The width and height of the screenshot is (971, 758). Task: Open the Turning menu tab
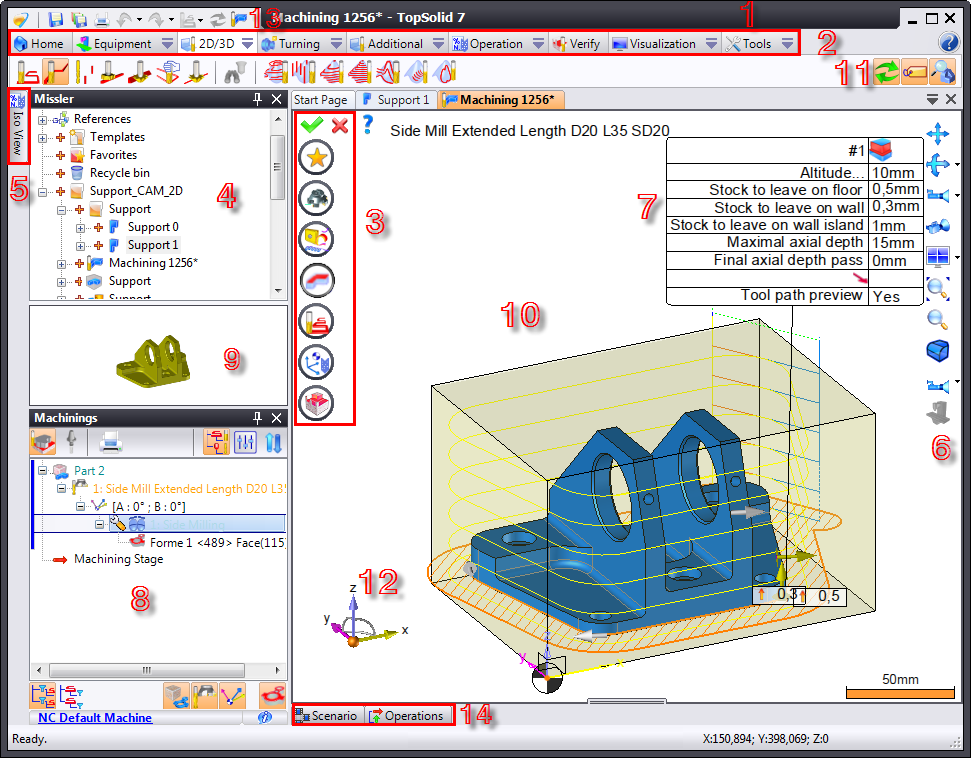(x=291, y=44)
